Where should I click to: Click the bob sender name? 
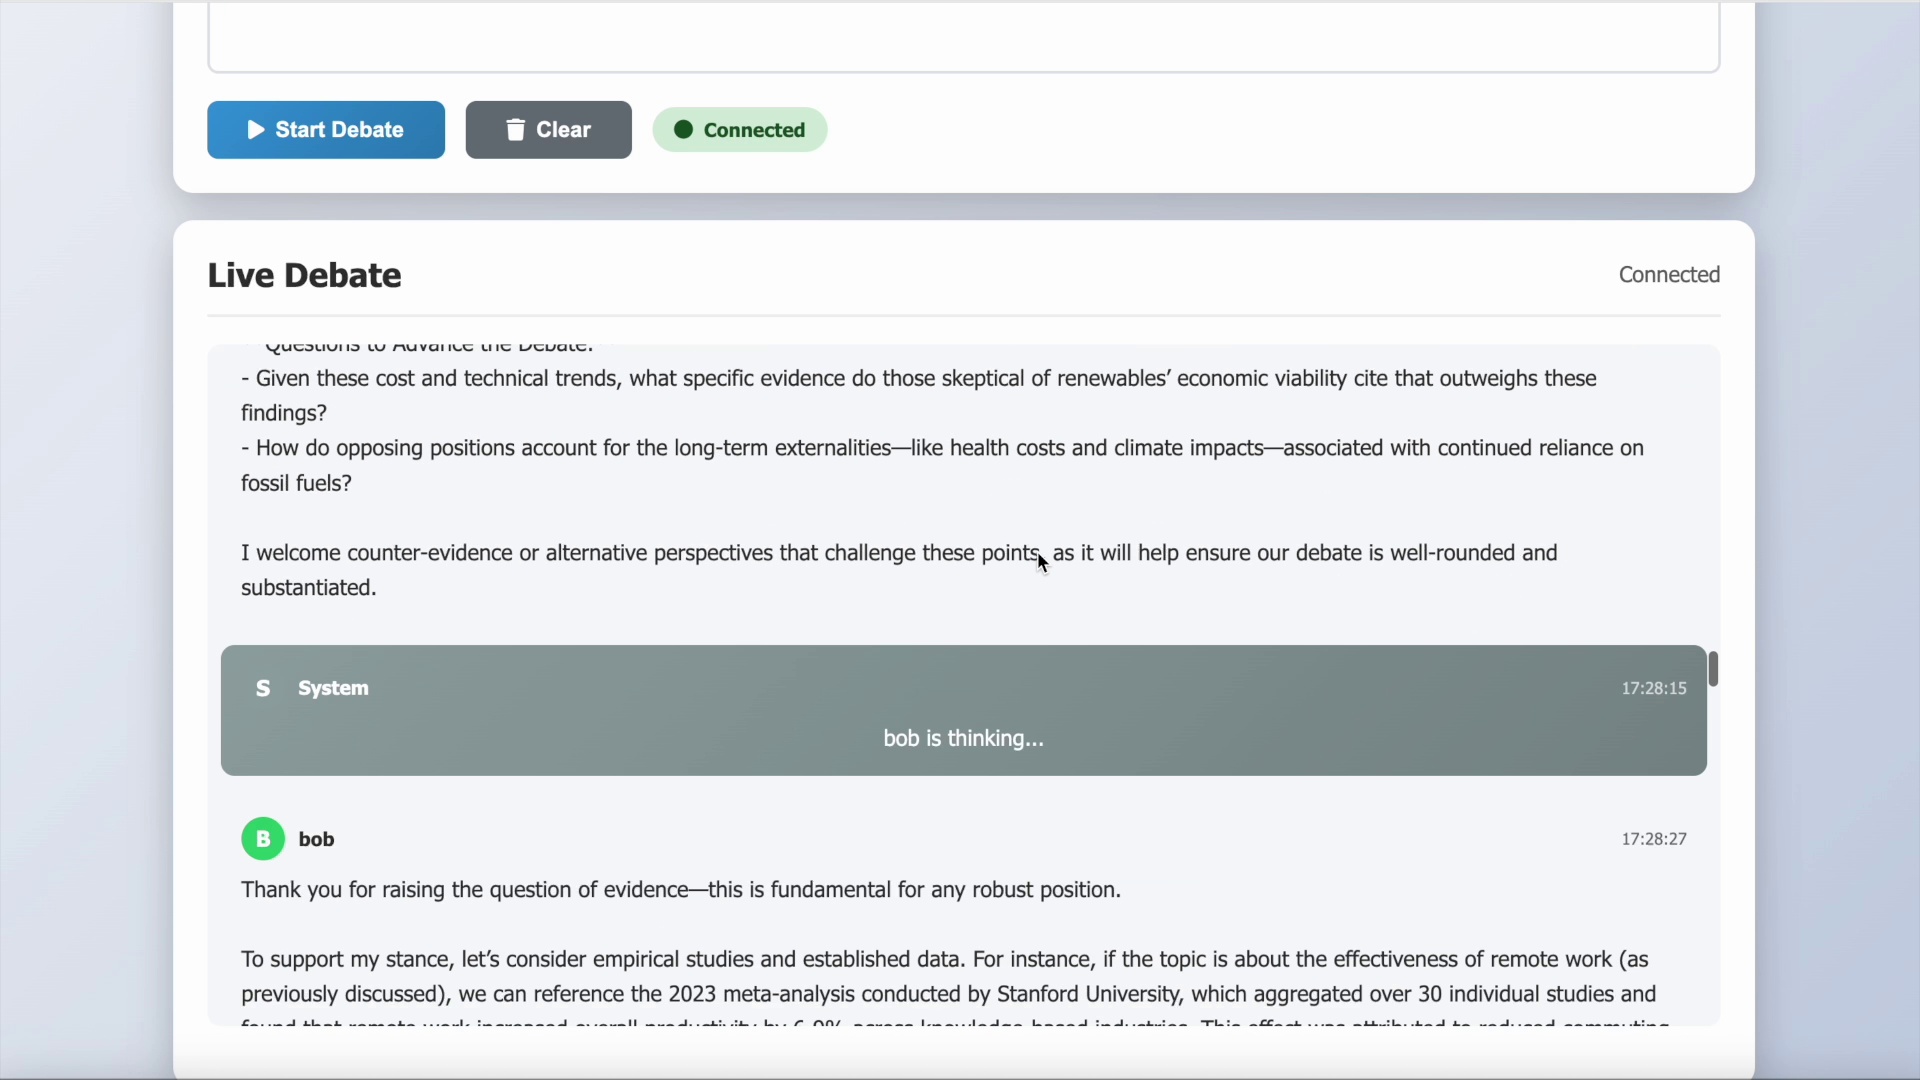click(x=317, y=840)
